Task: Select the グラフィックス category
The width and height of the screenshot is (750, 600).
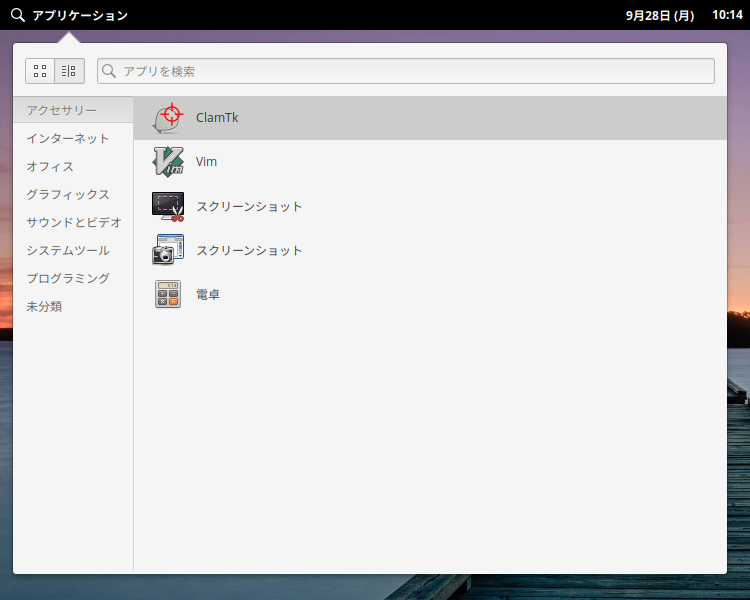Action: pyautogui.click(x=73, y=194)
